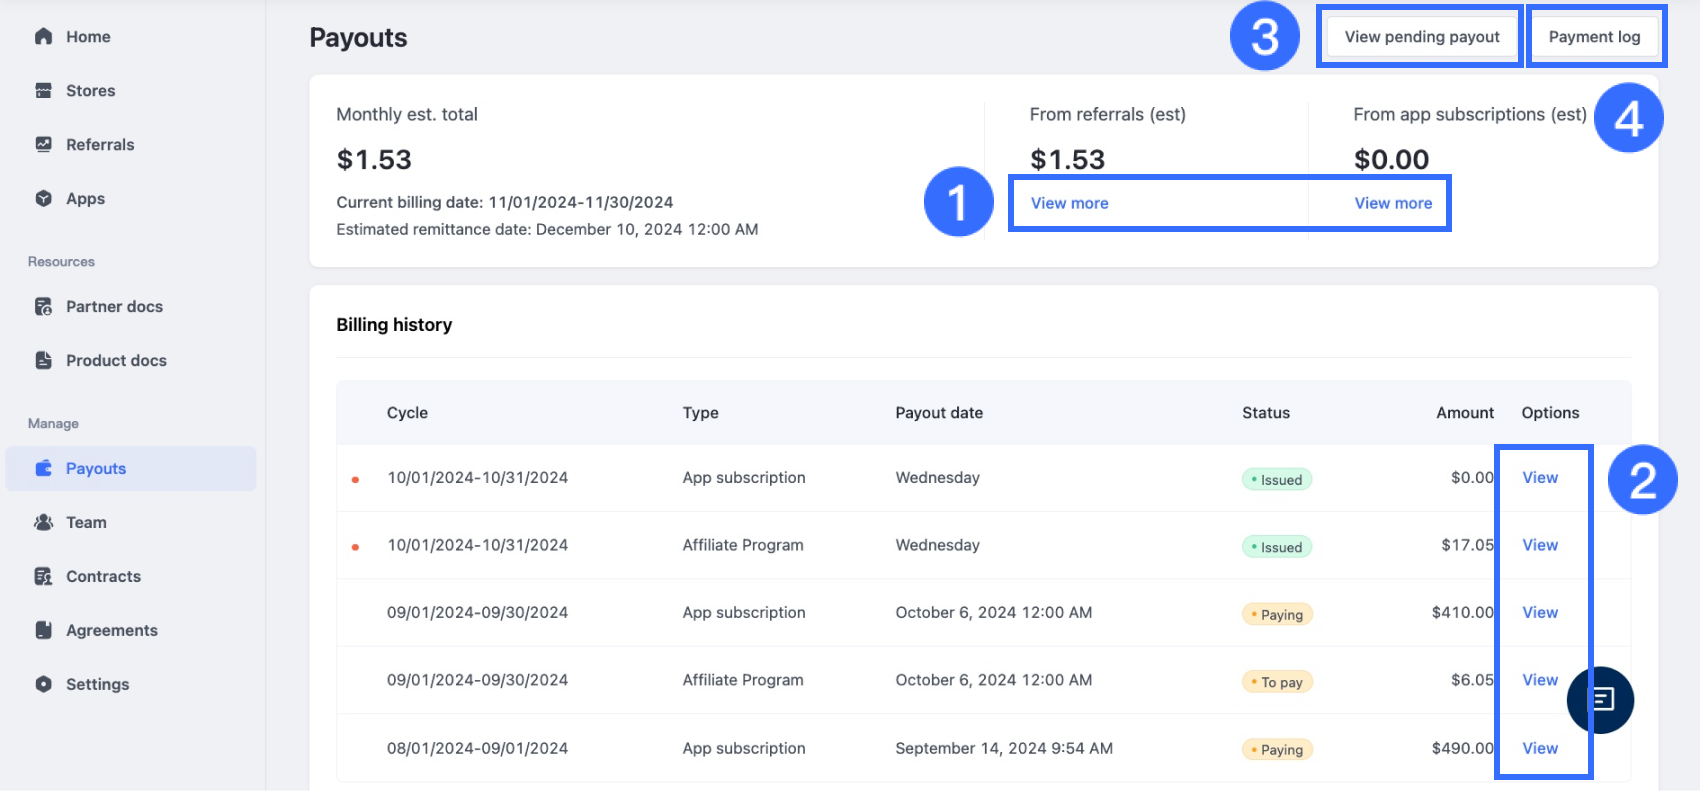Click View more under app subscriptions
Screen dimensions: 1700x791
click(1393, 203)
